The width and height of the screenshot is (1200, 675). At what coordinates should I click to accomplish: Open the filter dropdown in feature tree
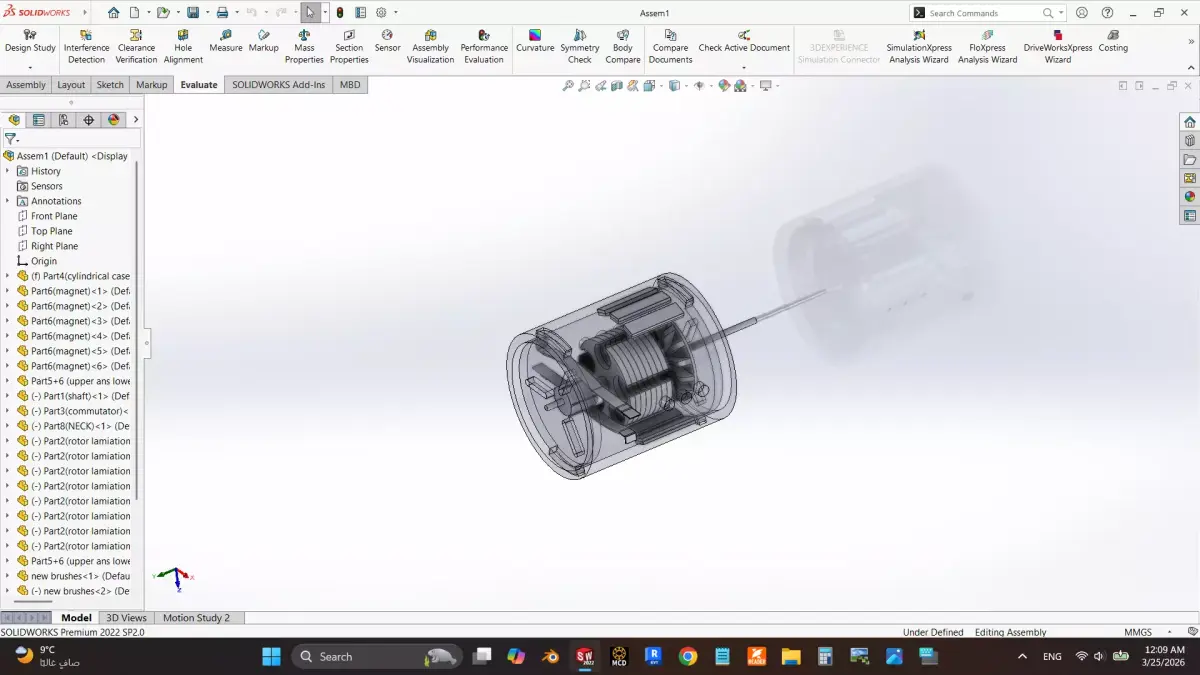click(11, 139)
